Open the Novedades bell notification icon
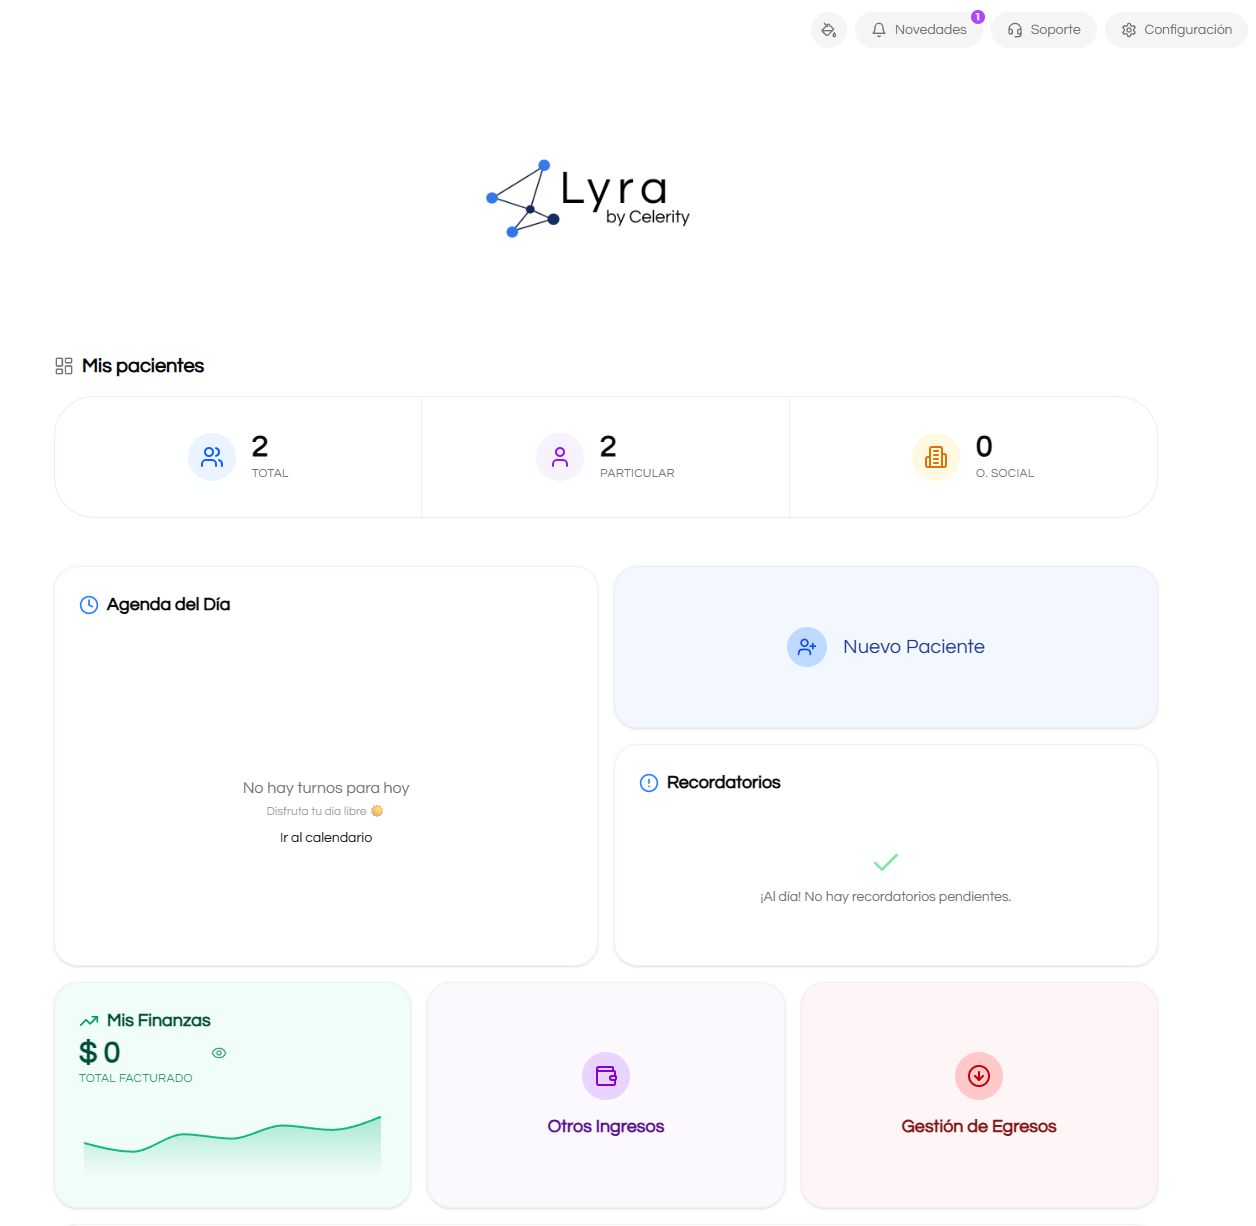 coord(878,29)
